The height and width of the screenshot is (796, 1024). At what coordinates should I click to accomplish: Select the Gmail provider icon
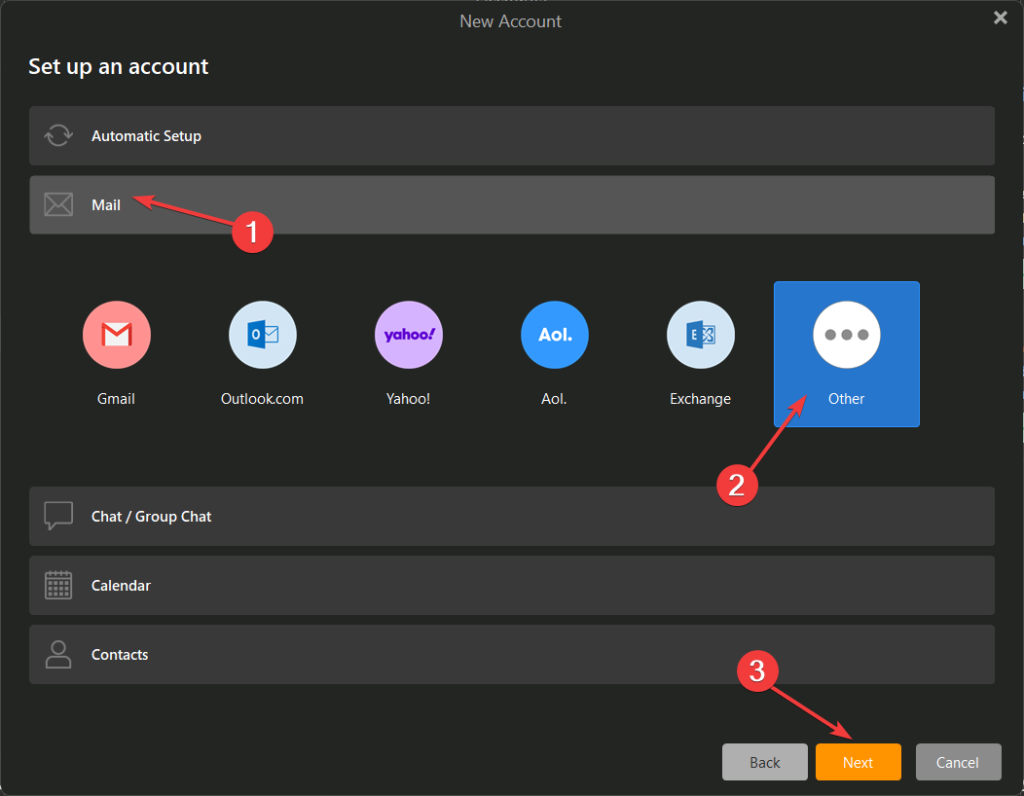116,335
